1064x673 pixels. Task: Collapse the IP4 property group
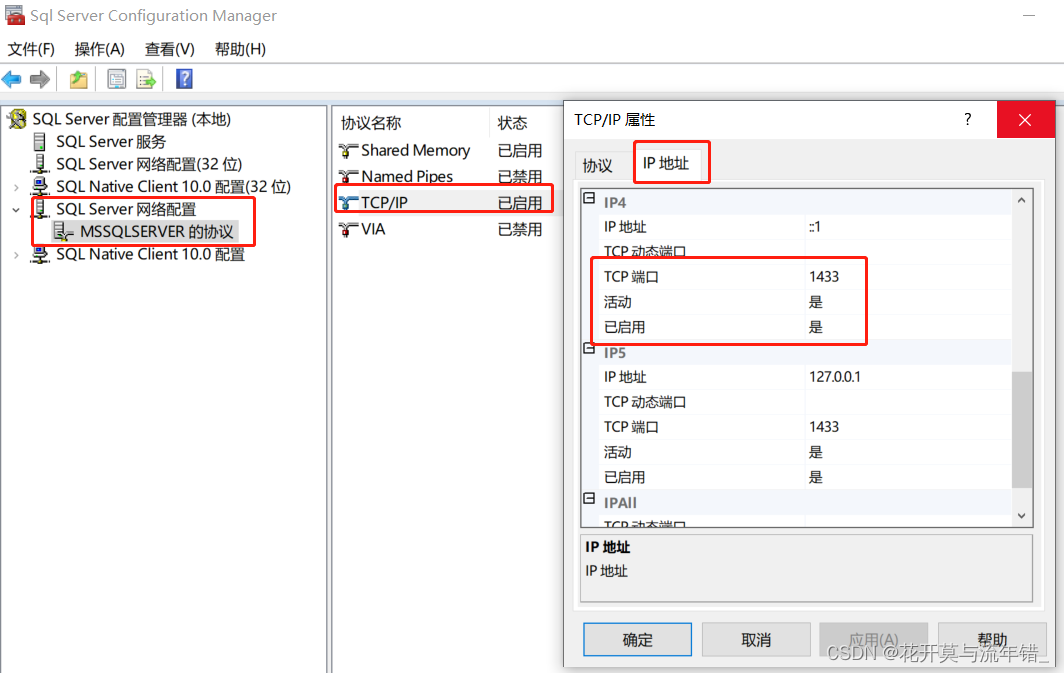click(590, 198)
